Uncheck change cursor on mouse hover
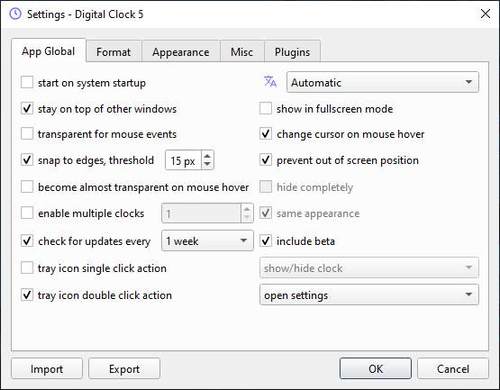The image size is (500, 390). [x=265, y=134]
